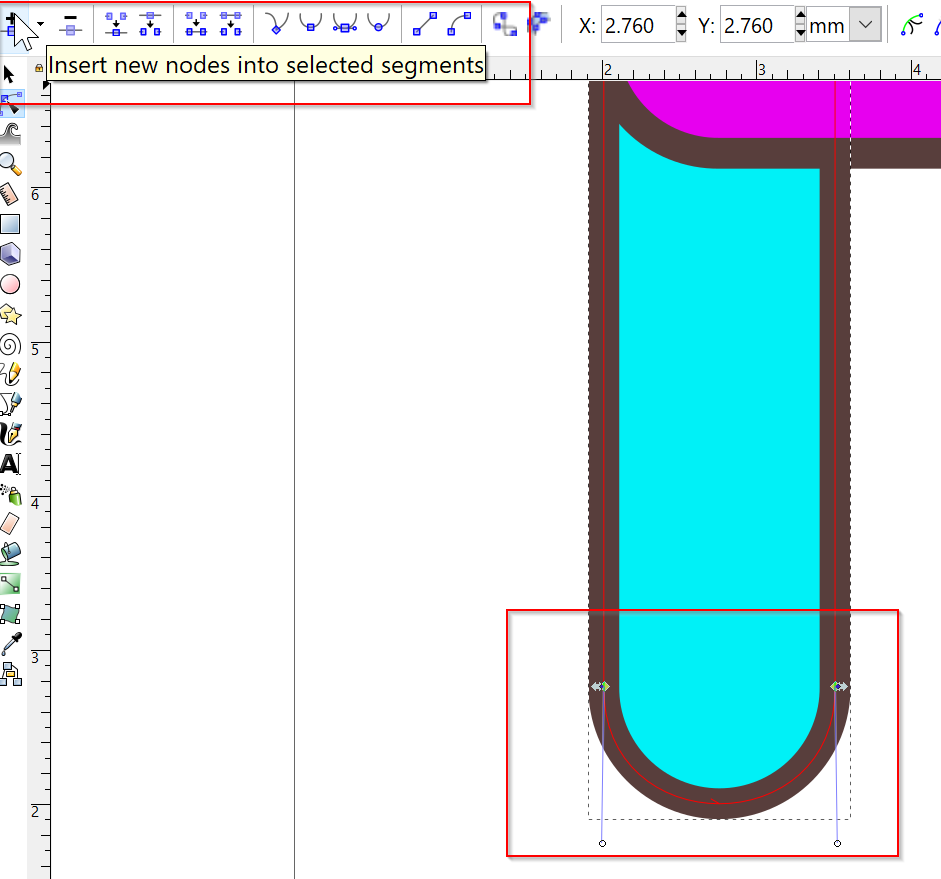Pick the Spiral tool
This screenshot has width=941, height=879.
10,345
